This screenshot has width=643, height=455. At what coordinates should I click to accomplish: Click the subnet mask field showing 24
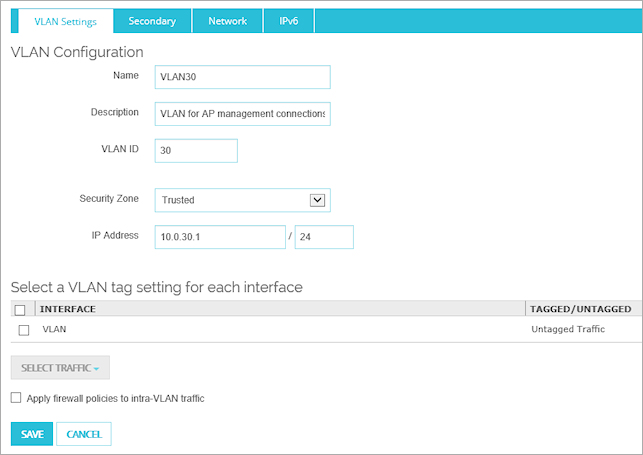[324, 237]
